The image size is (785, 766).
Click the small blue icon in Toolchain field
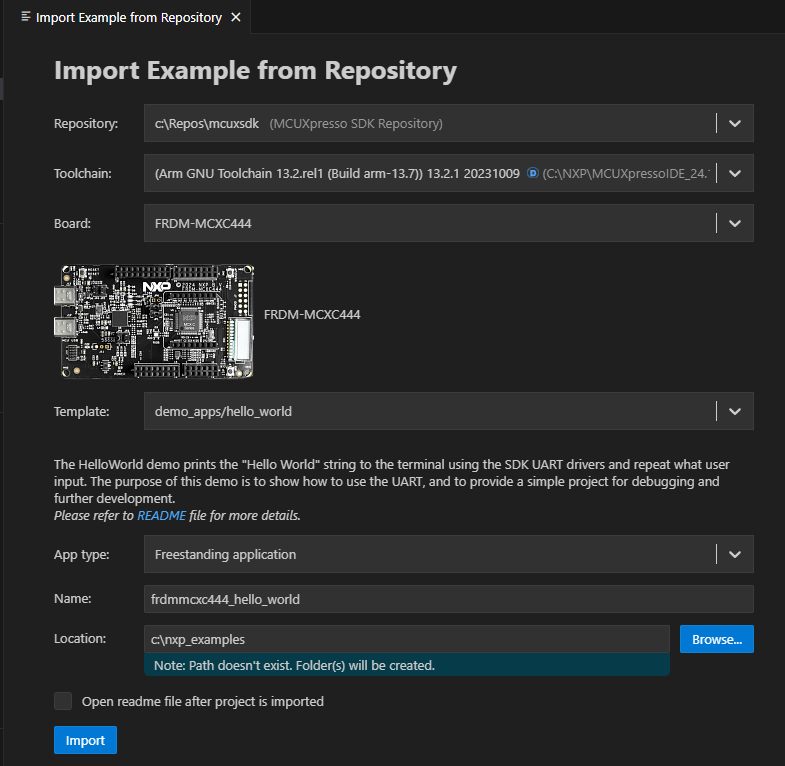point(531,174)
